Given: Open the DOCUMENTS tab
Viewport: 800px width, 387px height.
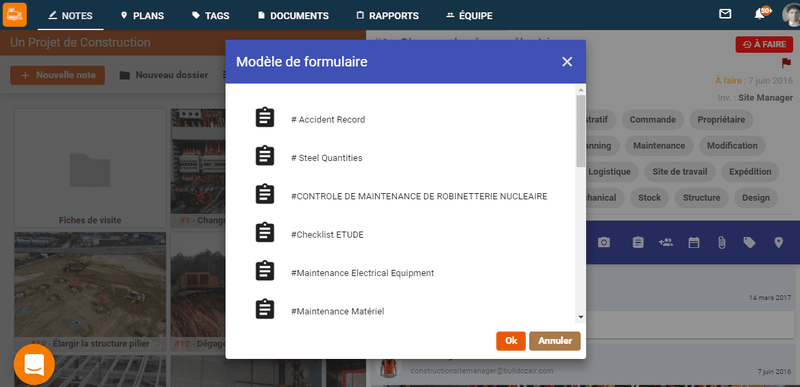Looking at the screenshot, I should (x=293, y=15).
